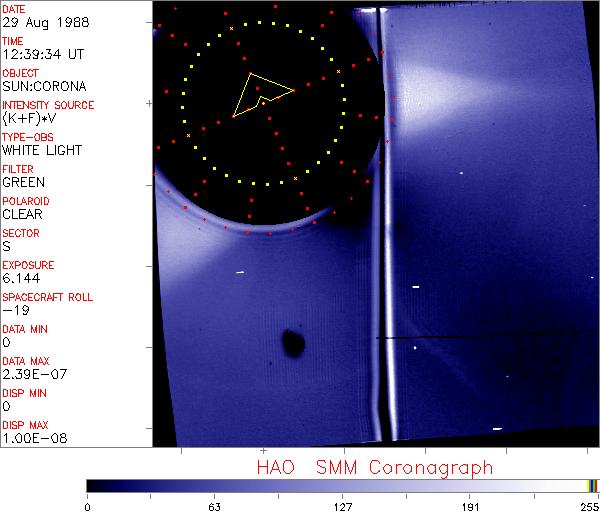Select the WHITE LIGHT observation type
The width and height of the screenshot is (600, 512).
(42, 150)
